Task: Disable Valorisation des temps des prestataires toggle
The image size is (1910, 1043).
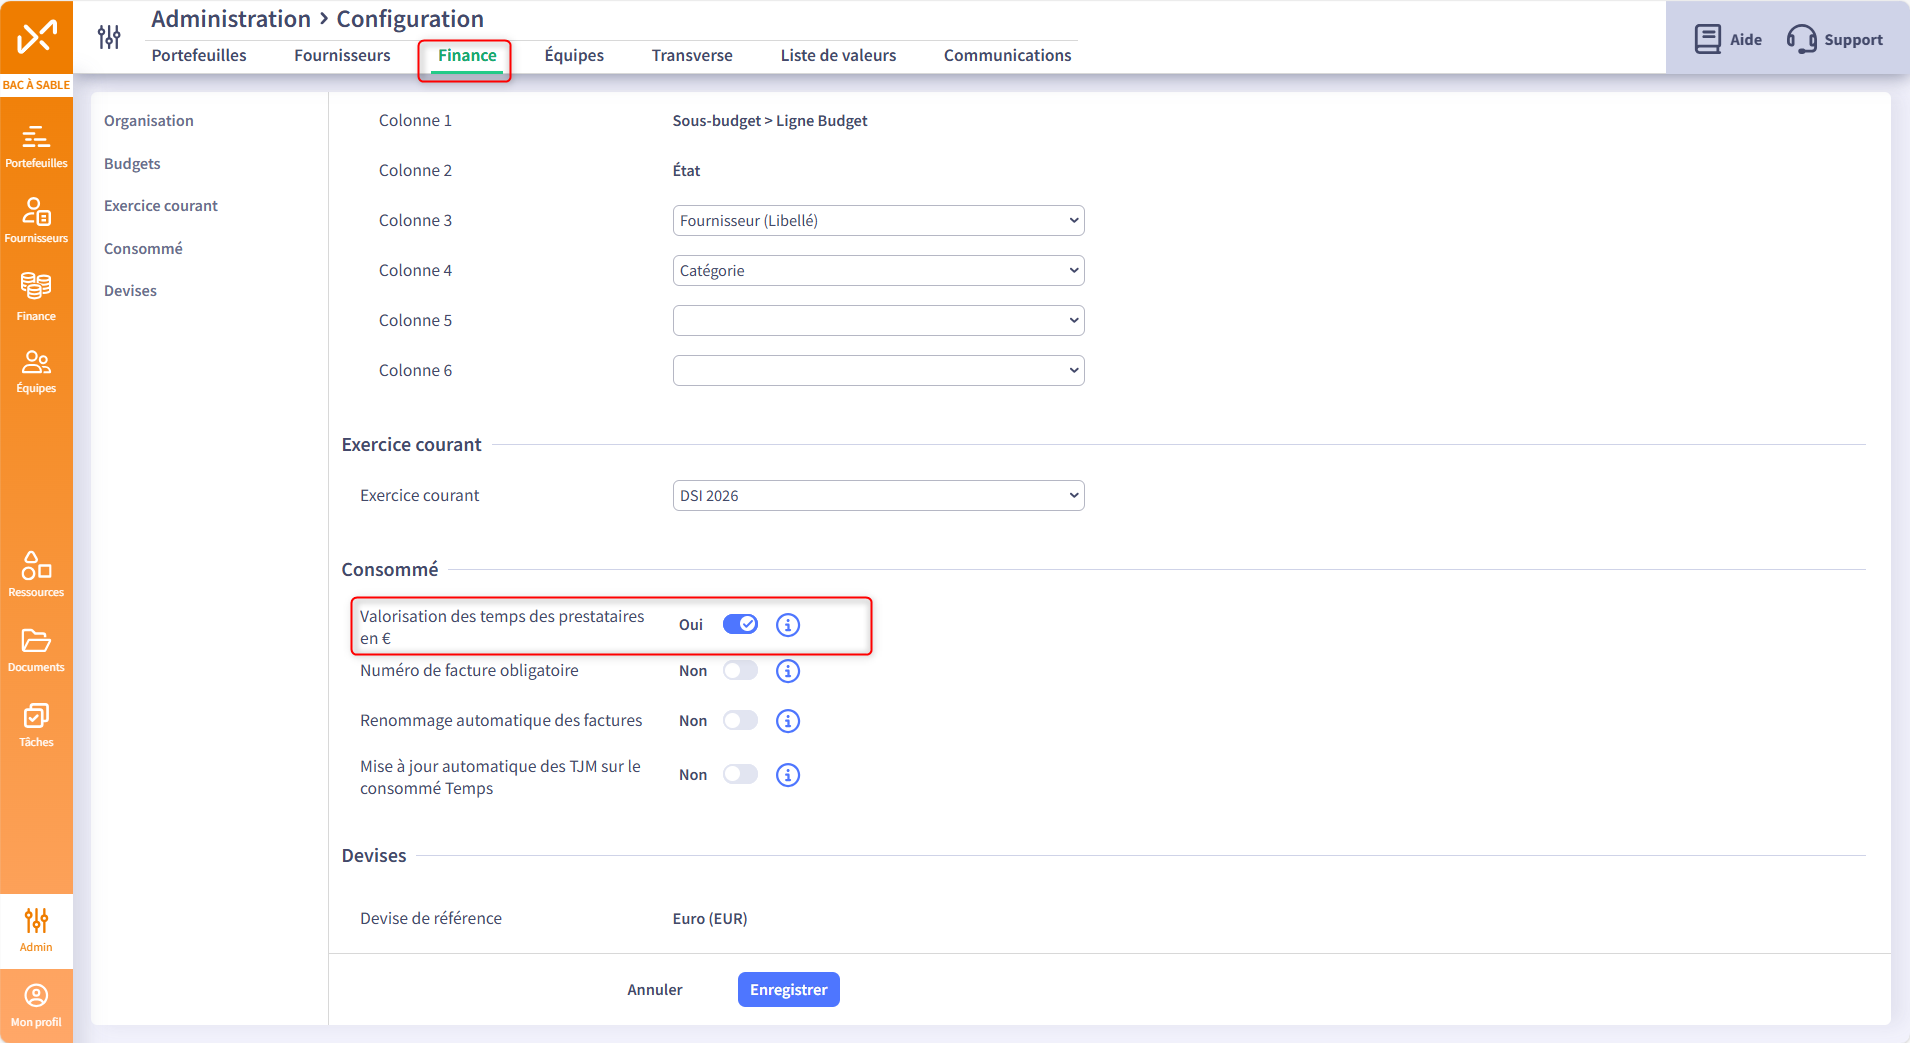Action: (x=740, y=625)
